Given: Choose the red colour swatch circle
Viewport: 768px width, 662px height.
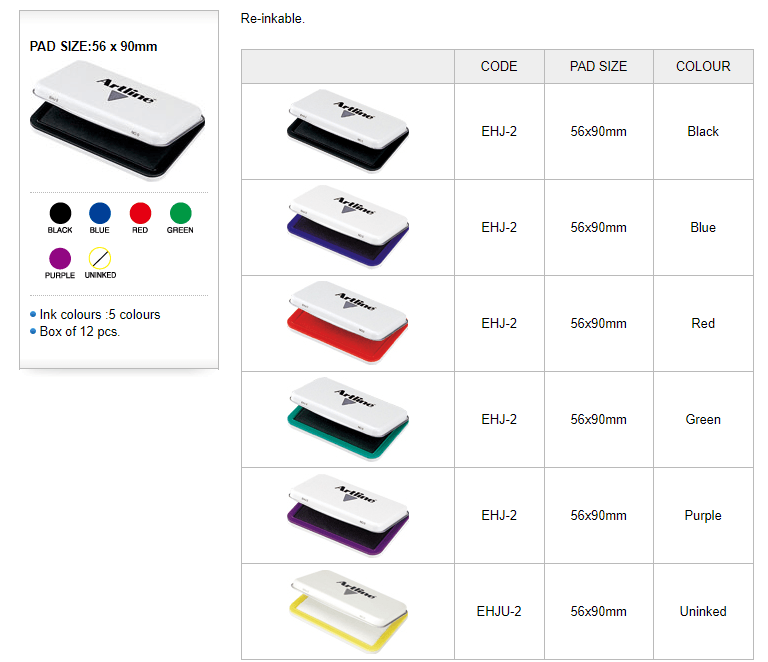Looking at the screenshot, I should tap(140, 213).
